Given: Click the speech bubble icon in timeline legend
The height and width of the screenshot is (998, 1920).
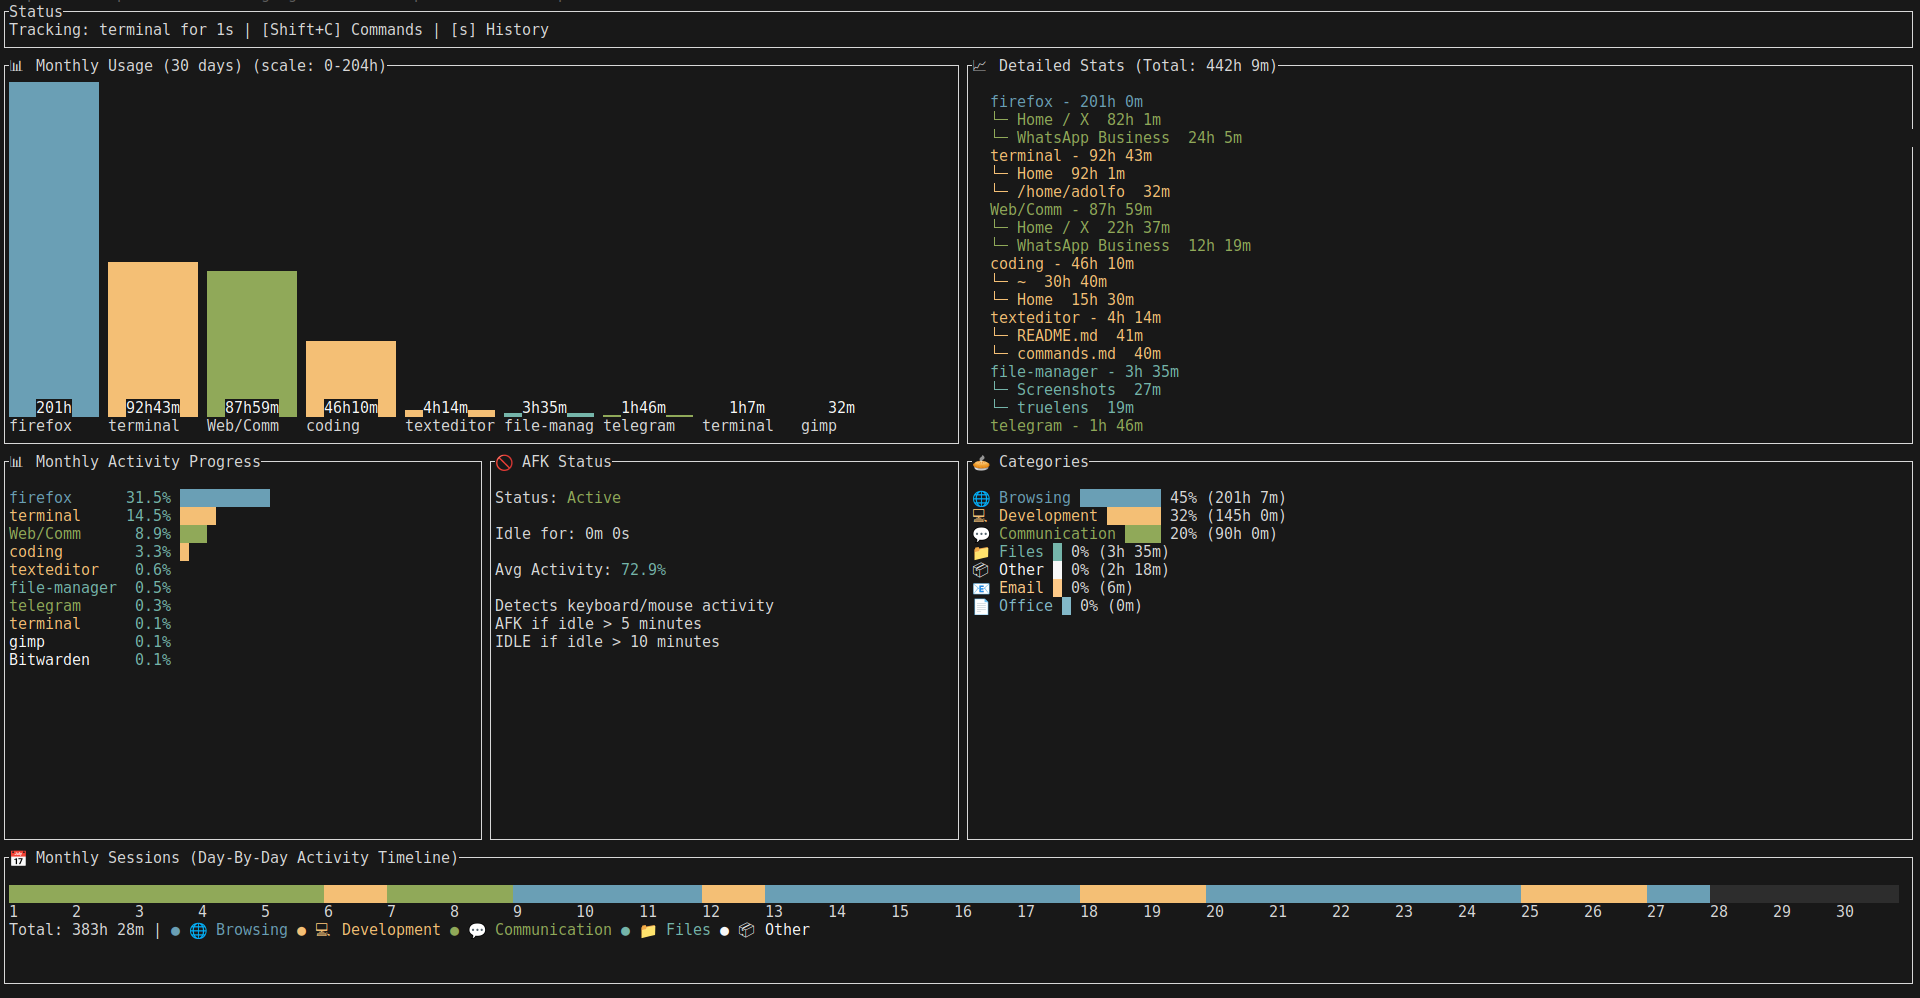Looking at the screenshot, I should [x=477, y=930].
